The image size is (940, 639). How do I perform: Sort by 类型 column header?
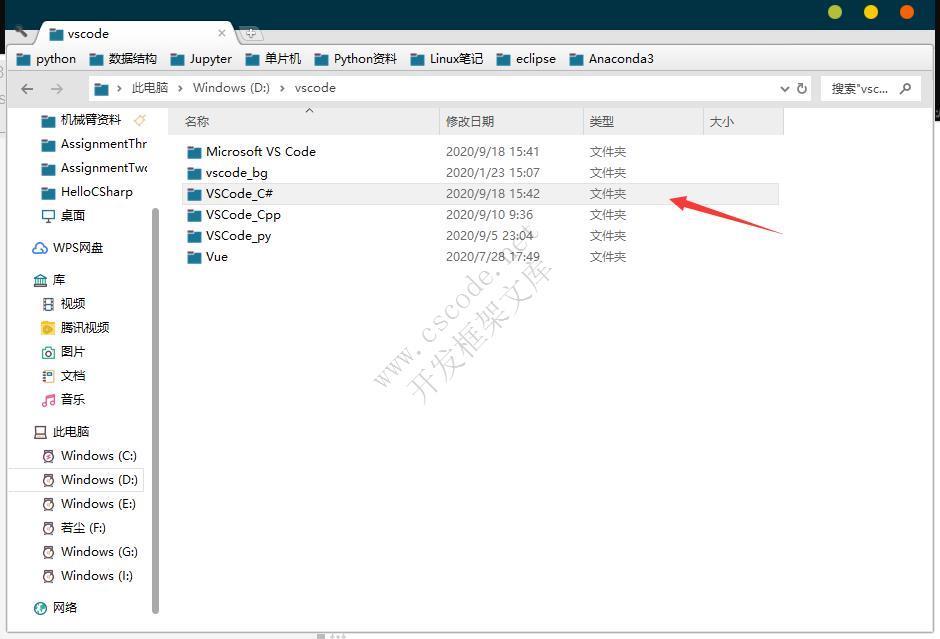pyautogui.click(x=643, y=122)
